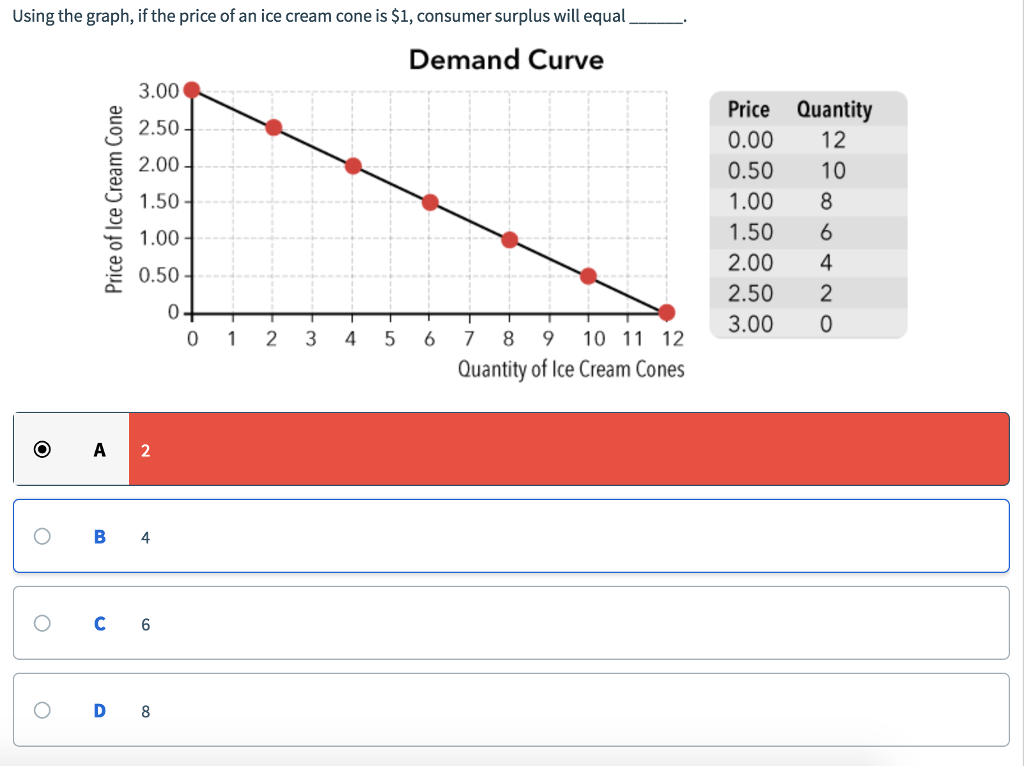
Task: Select radio button for option B
Action: click(40, 537)
